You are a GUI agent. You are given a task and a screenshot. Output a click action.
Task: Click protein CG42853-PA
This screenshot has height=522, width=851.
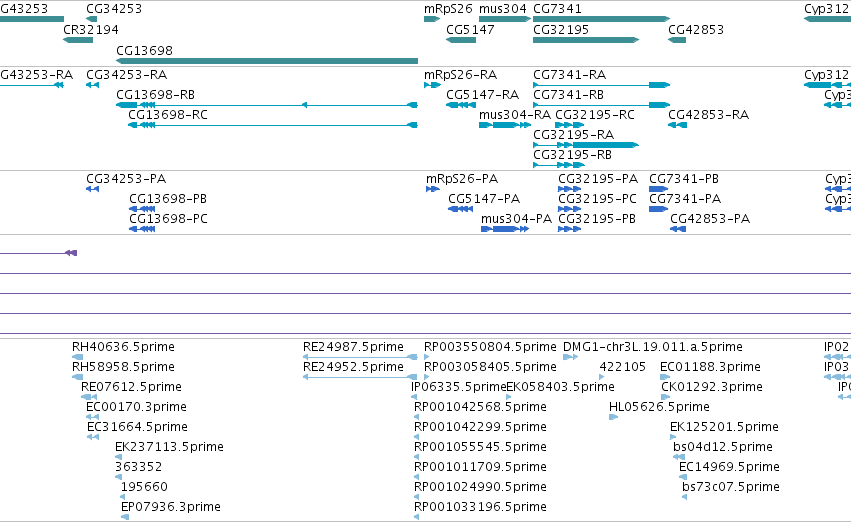coord(710,219)
